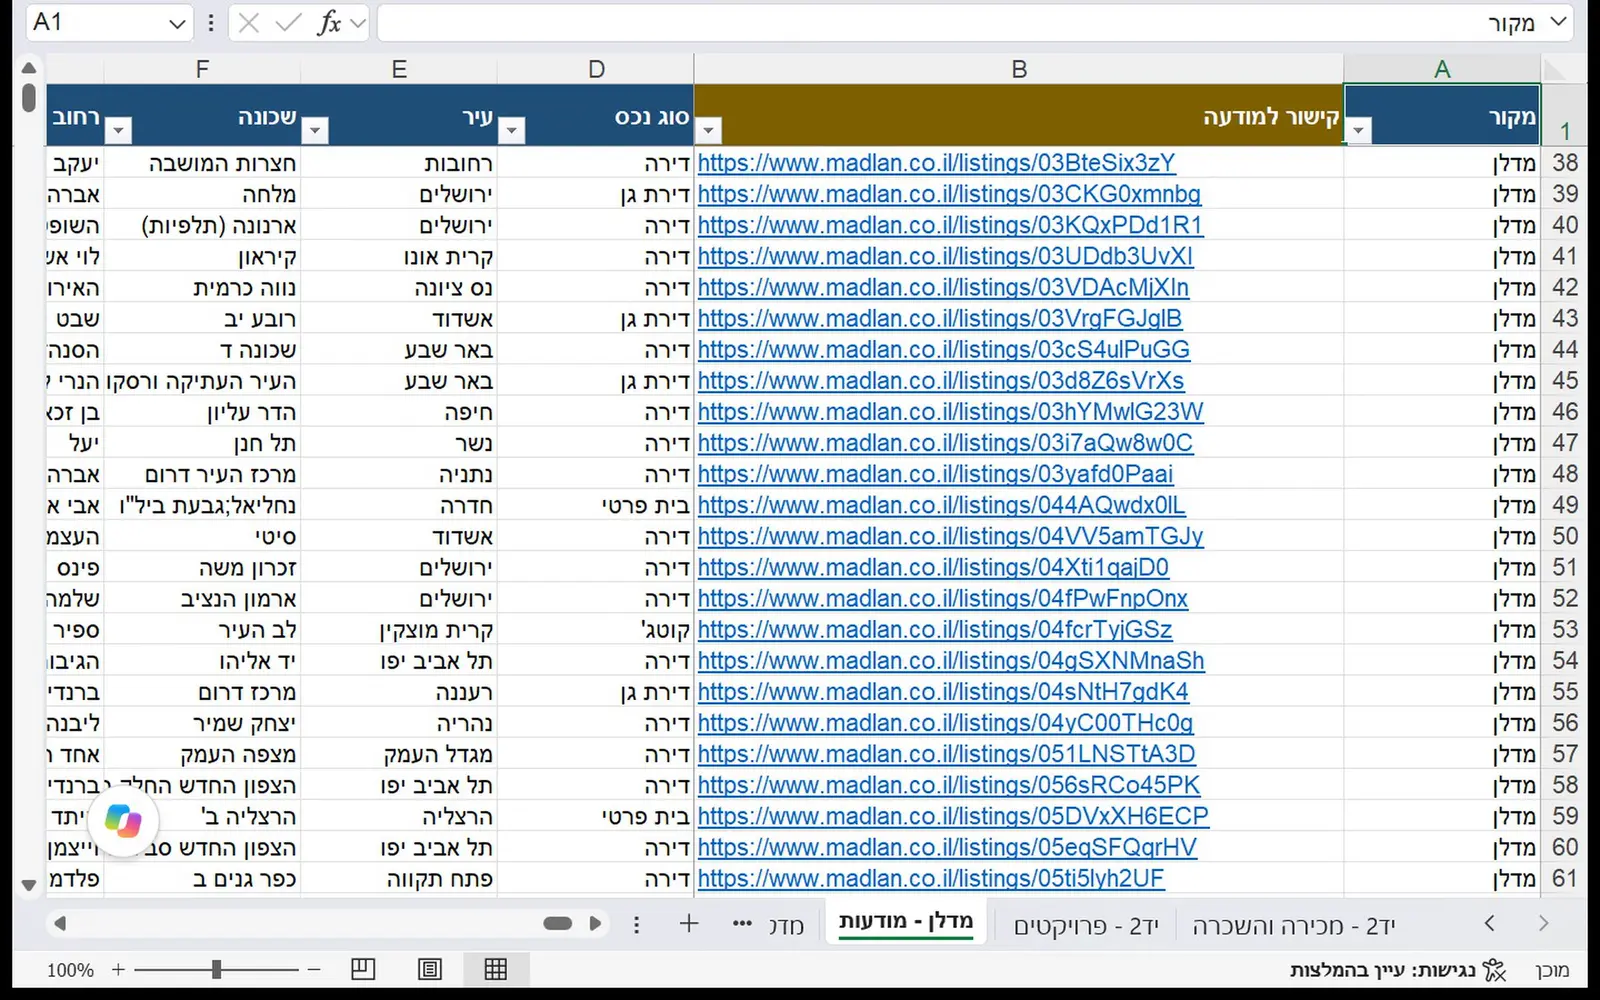Open filter dropdown for עיר column
The width and height of the screenshot is (1600, 1000).
(315, 130)
